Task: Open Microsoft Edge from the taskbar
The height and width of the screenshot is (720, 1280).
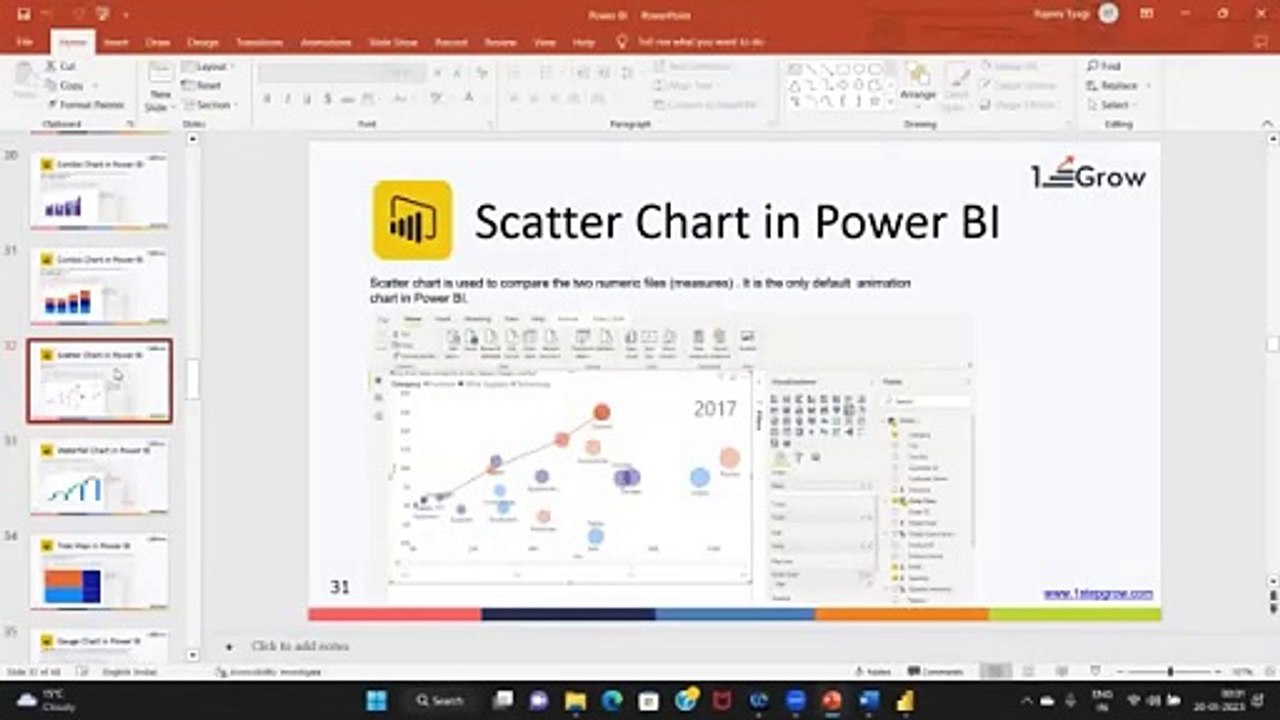Action: coord(612,700)
